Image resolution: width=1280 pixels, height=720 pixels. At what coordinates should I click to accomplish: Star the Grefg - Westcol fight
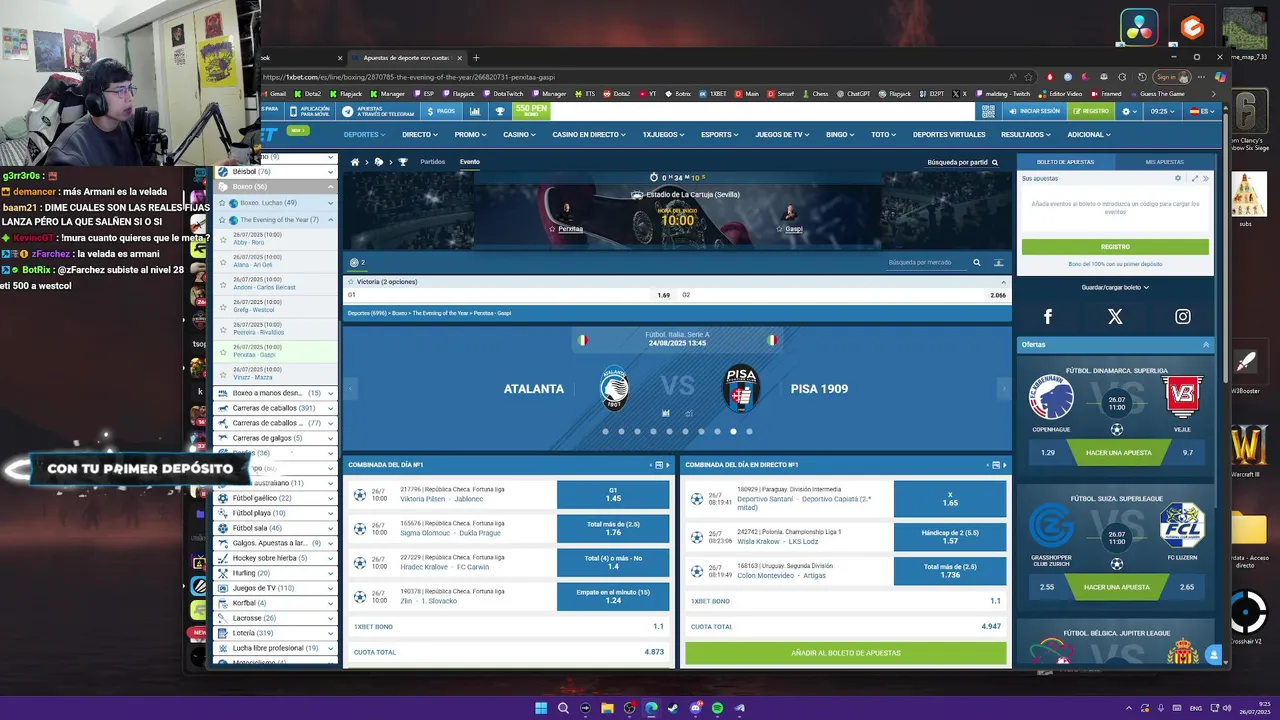pyautogui.click(x=223, y=307)
